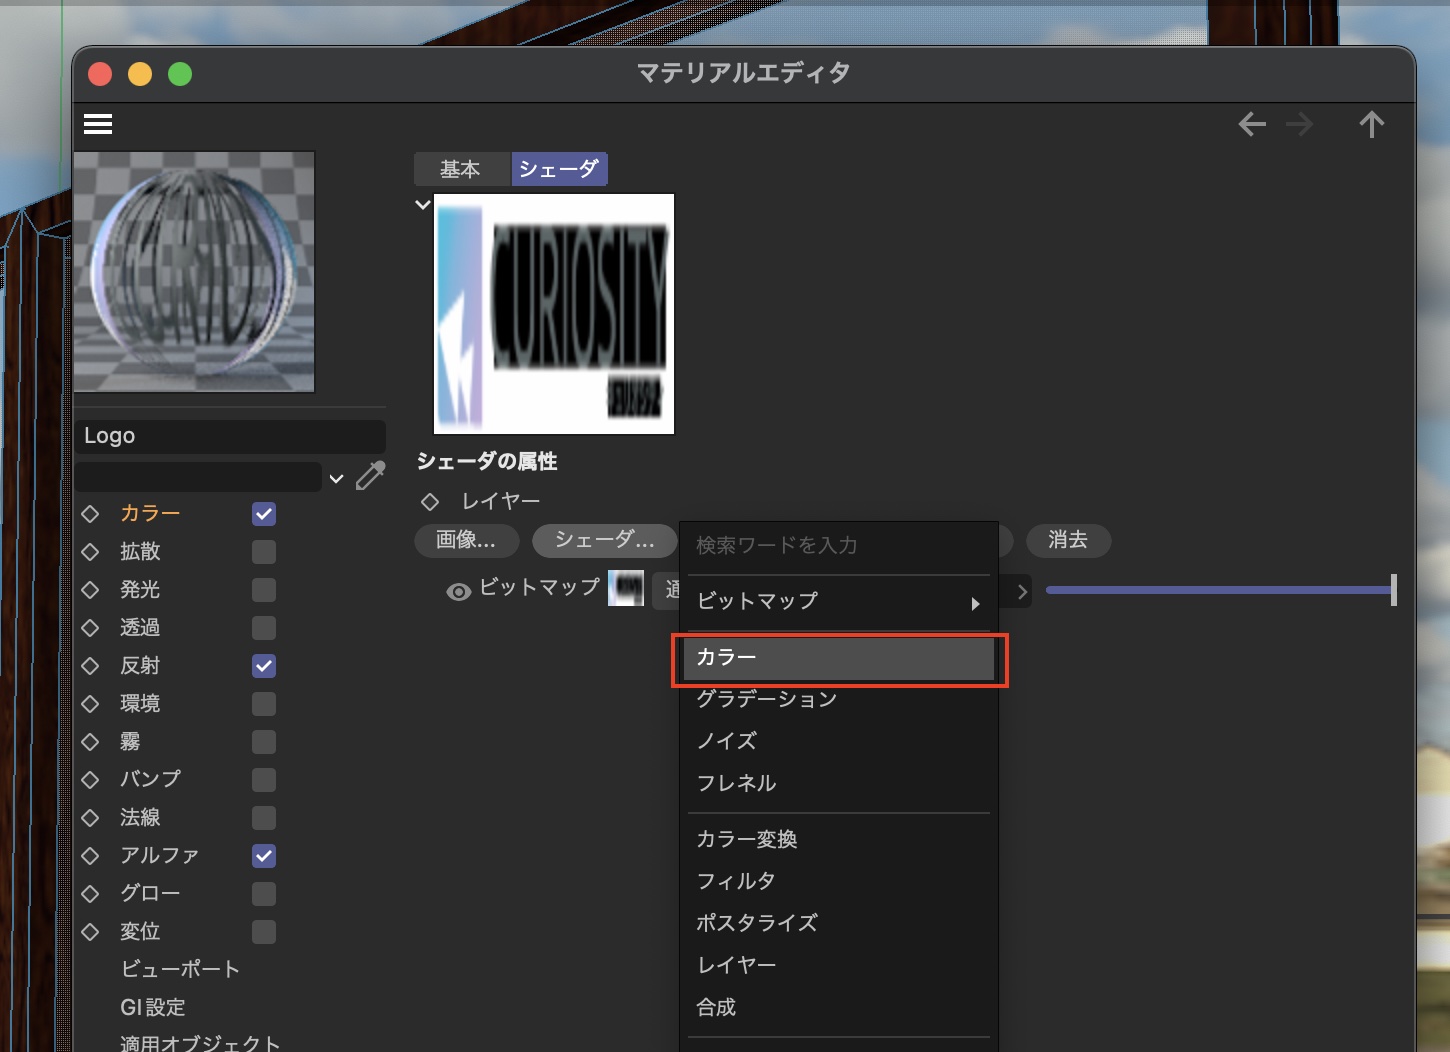Screen dimensions: 1450x1052
Task: Click the keyframe diamond beside レイヤー
Action: [430, 501]
